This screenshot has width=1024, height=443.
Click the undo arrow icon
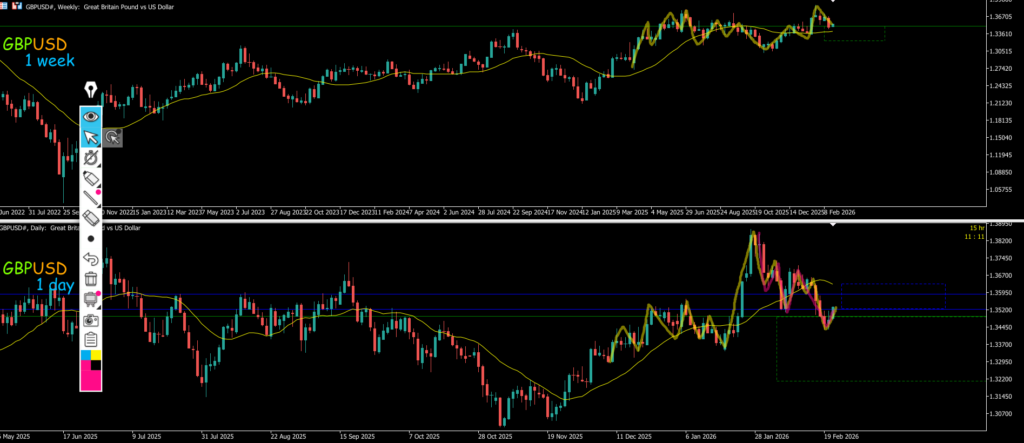pos(91,259)
